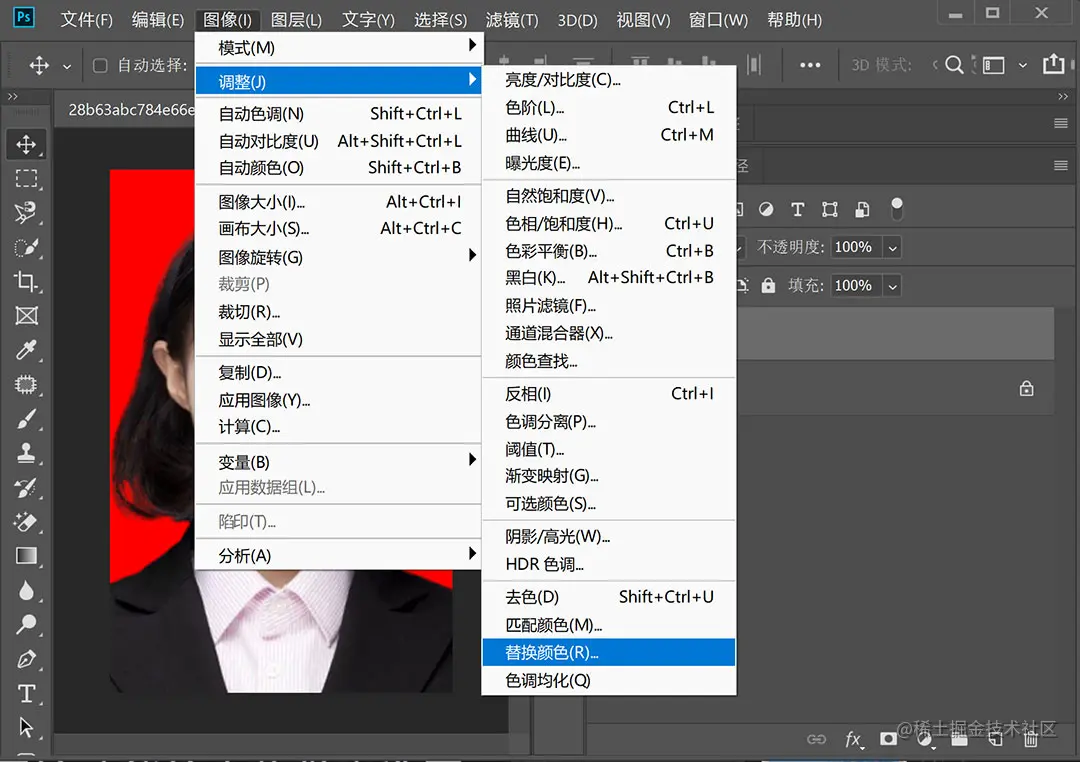This screenshot has width=1080, height=762.
Task: Click the Search magnifier icon in options bar
Action: coord(954,65)
